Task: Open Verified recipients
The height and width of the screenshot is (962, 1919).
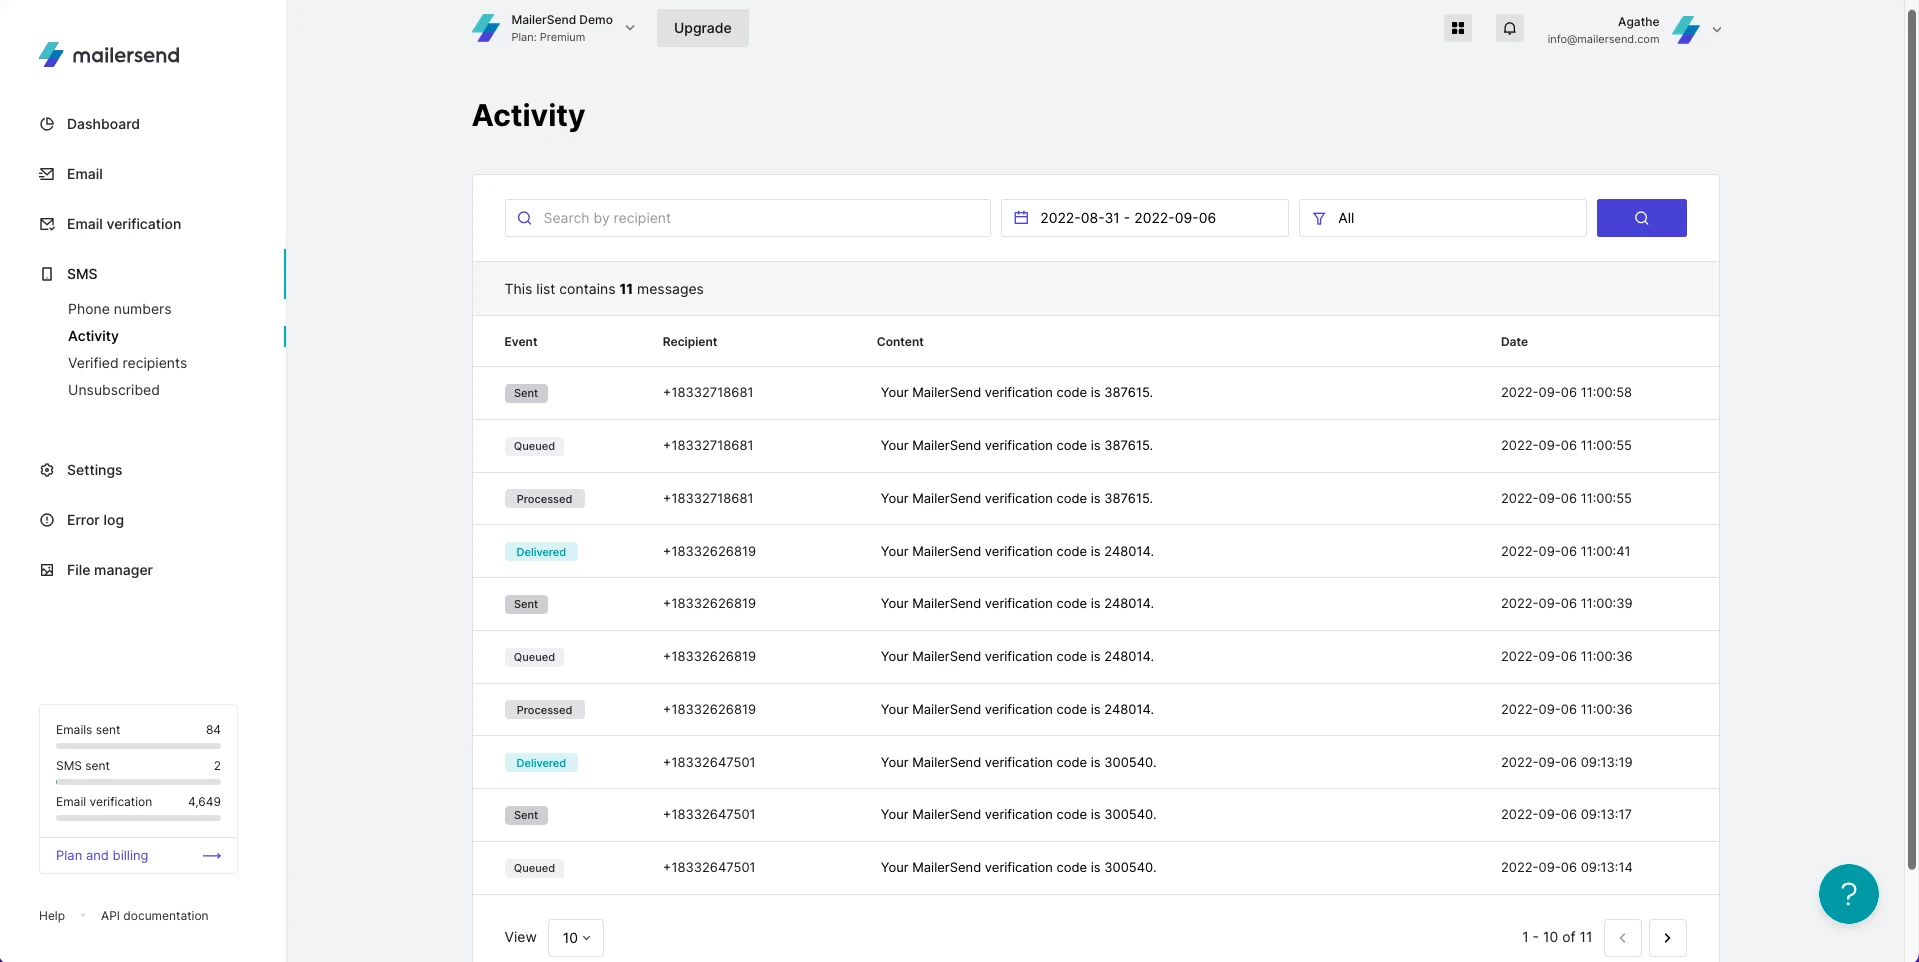Action: click(x=127, y=363)
